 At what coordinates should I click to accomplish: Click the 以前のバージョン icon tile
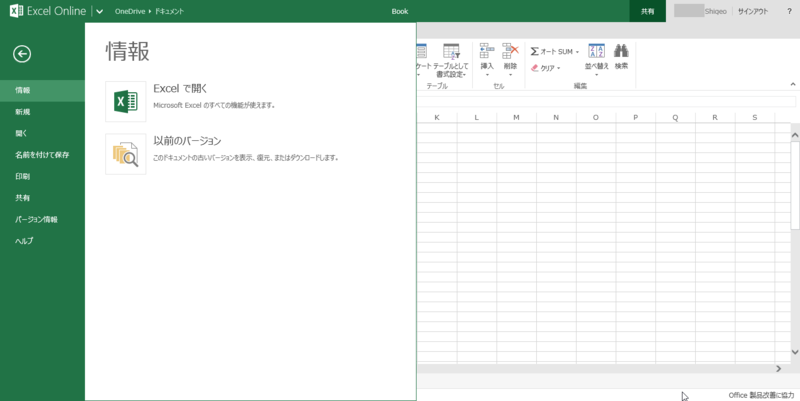click(x=126, y=154)
